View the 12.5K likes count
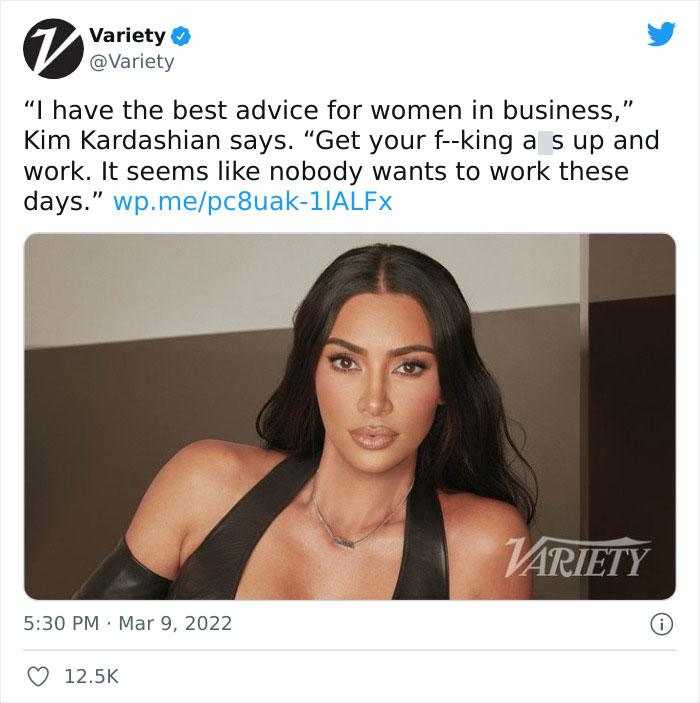 pyautogui.click(x=91, y=676)
